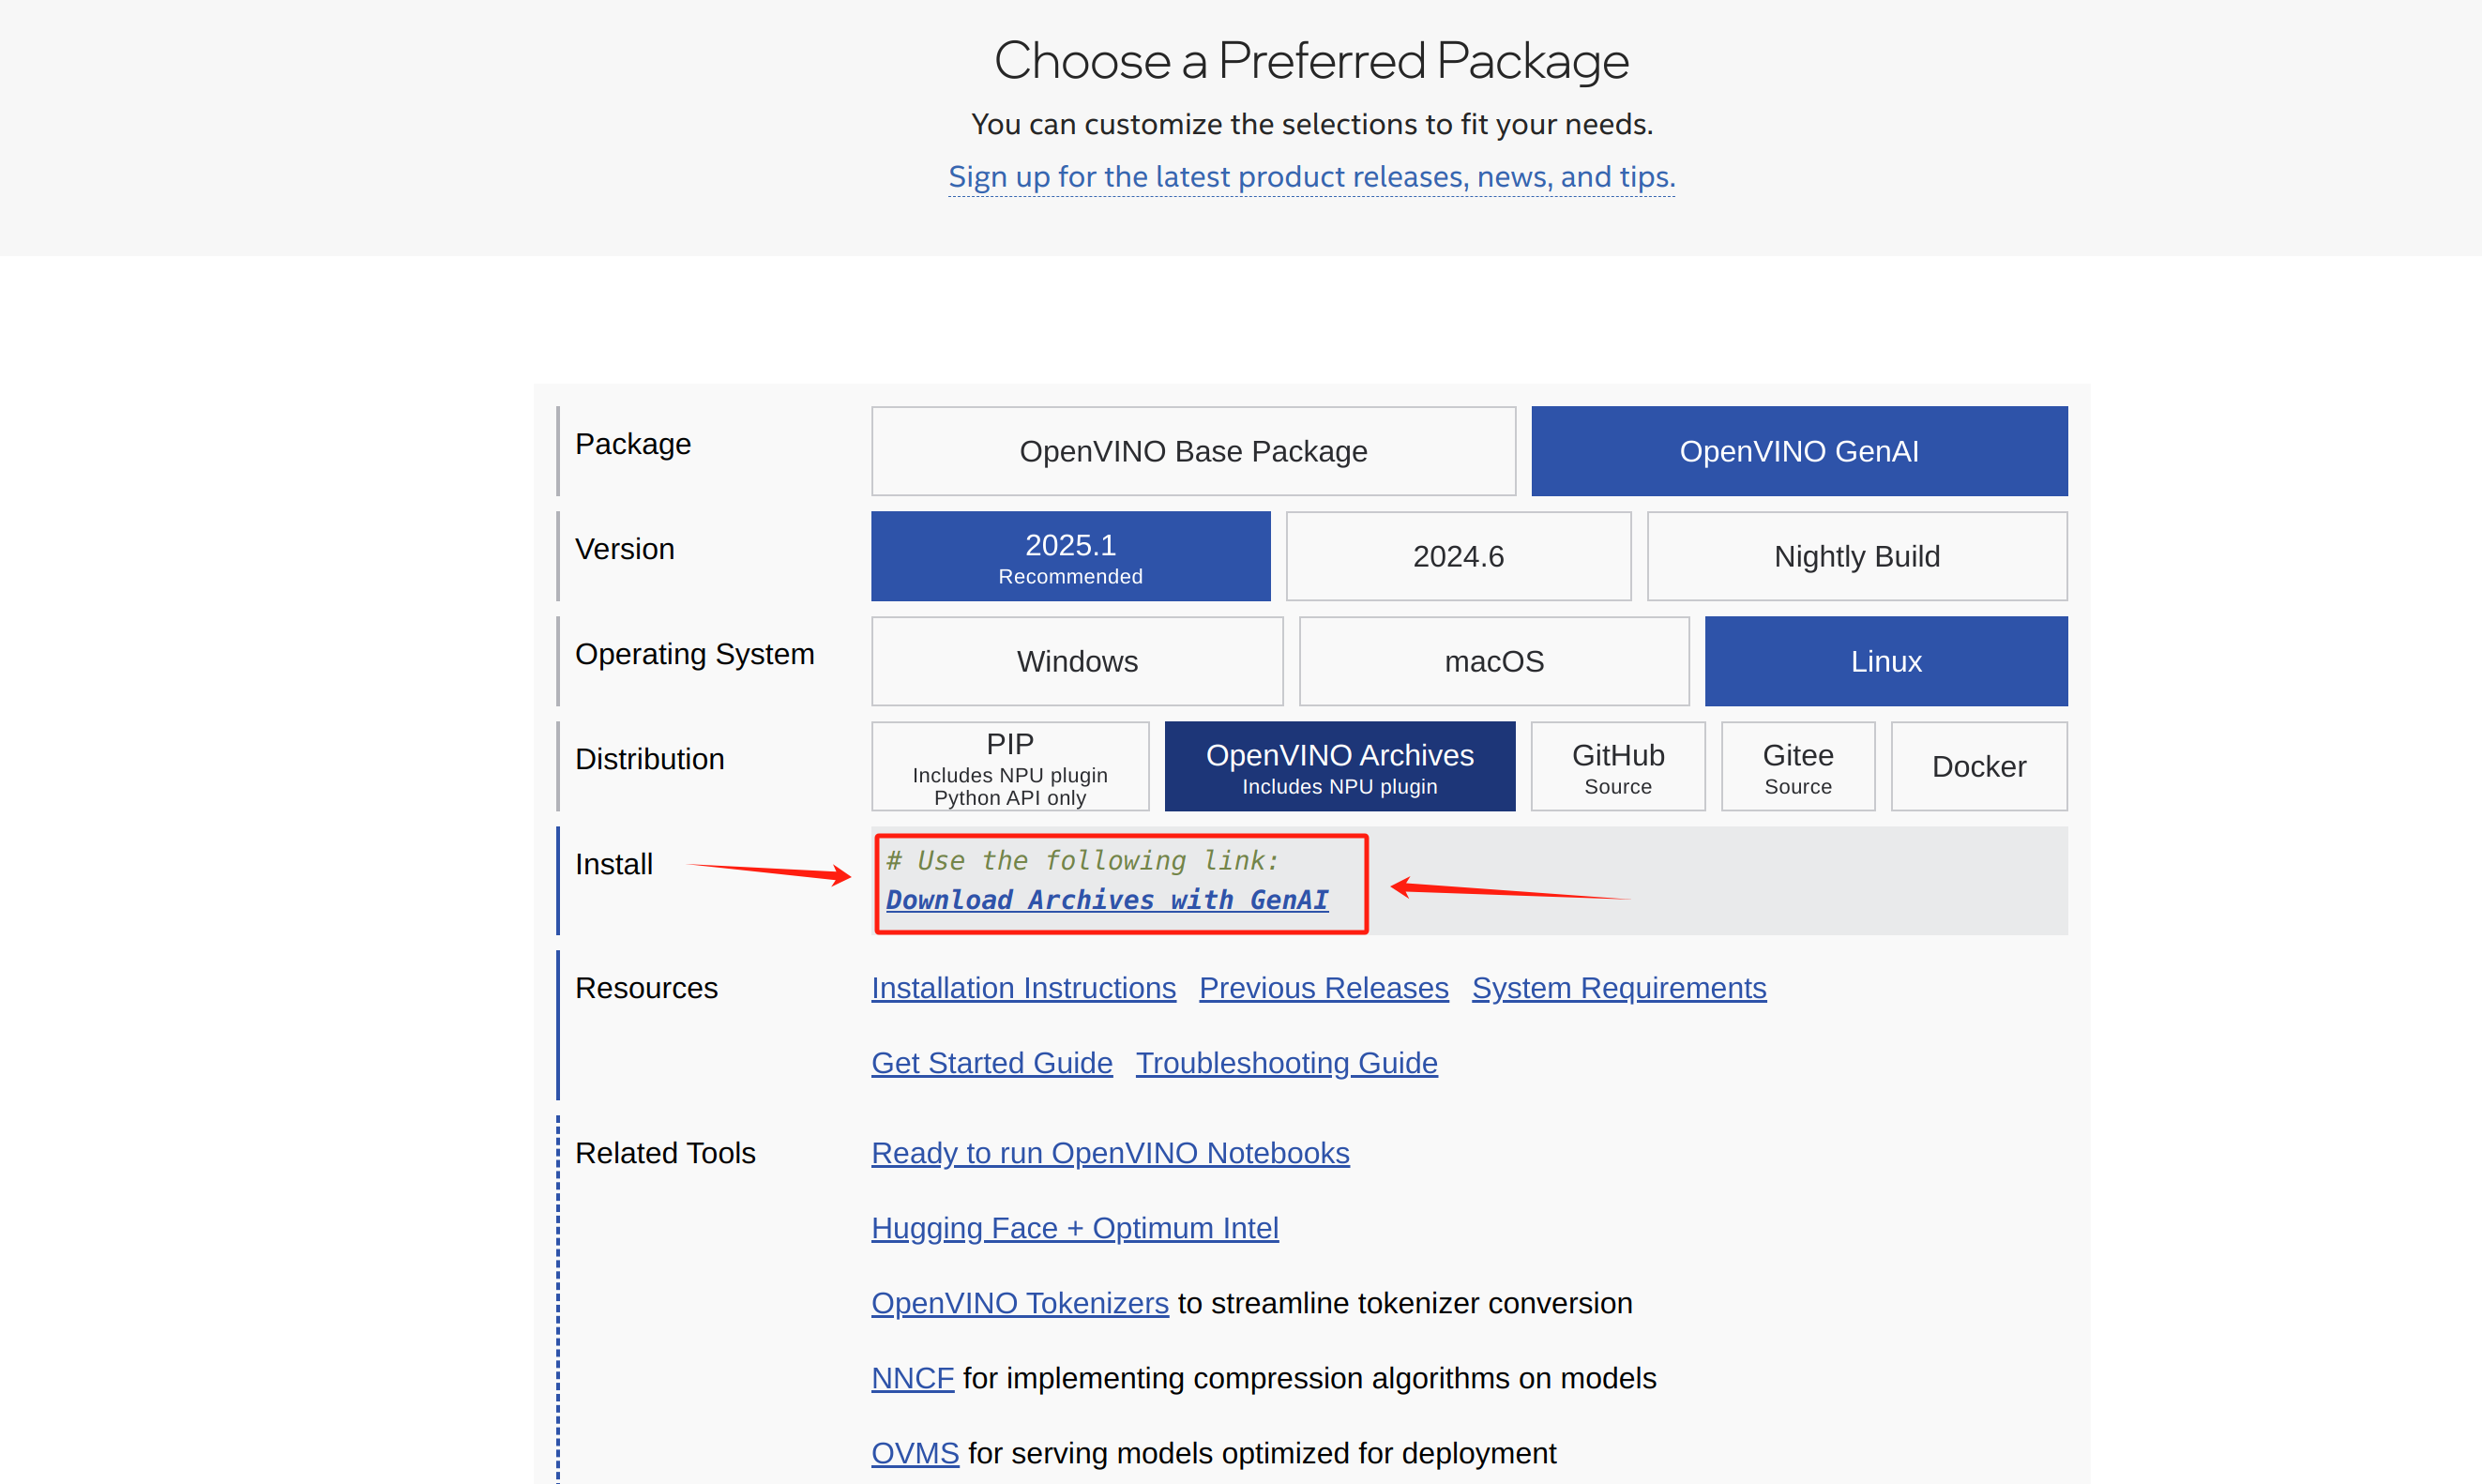Select Linux operating system
2482x1484 pixels.
tap(1885, 661)
